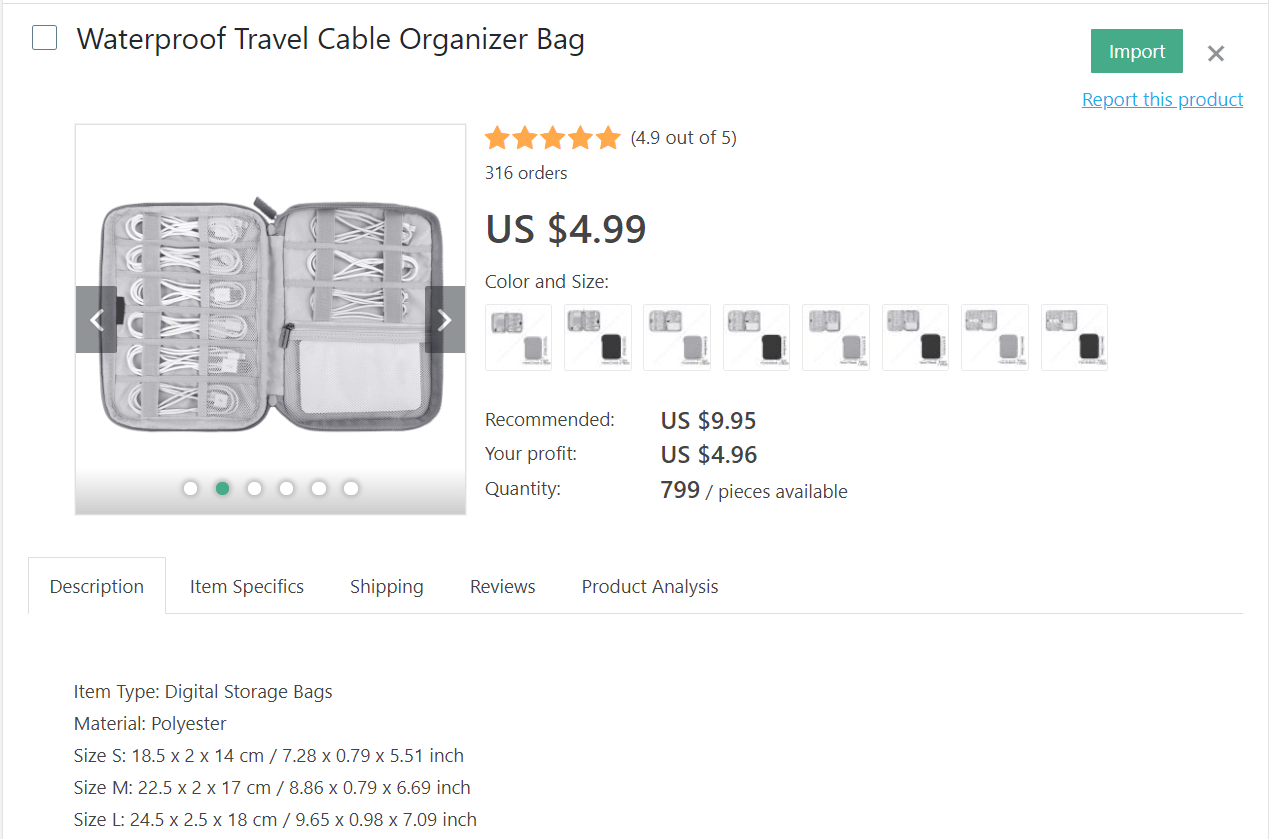Click the first rating star

(x=497, y=137)
